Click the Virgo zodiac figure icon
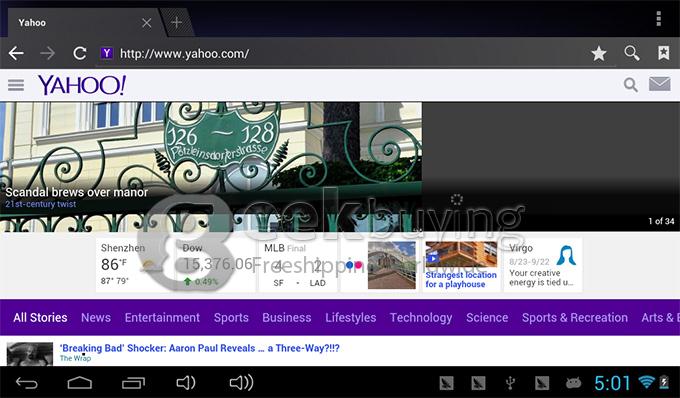 coord(566,255)
